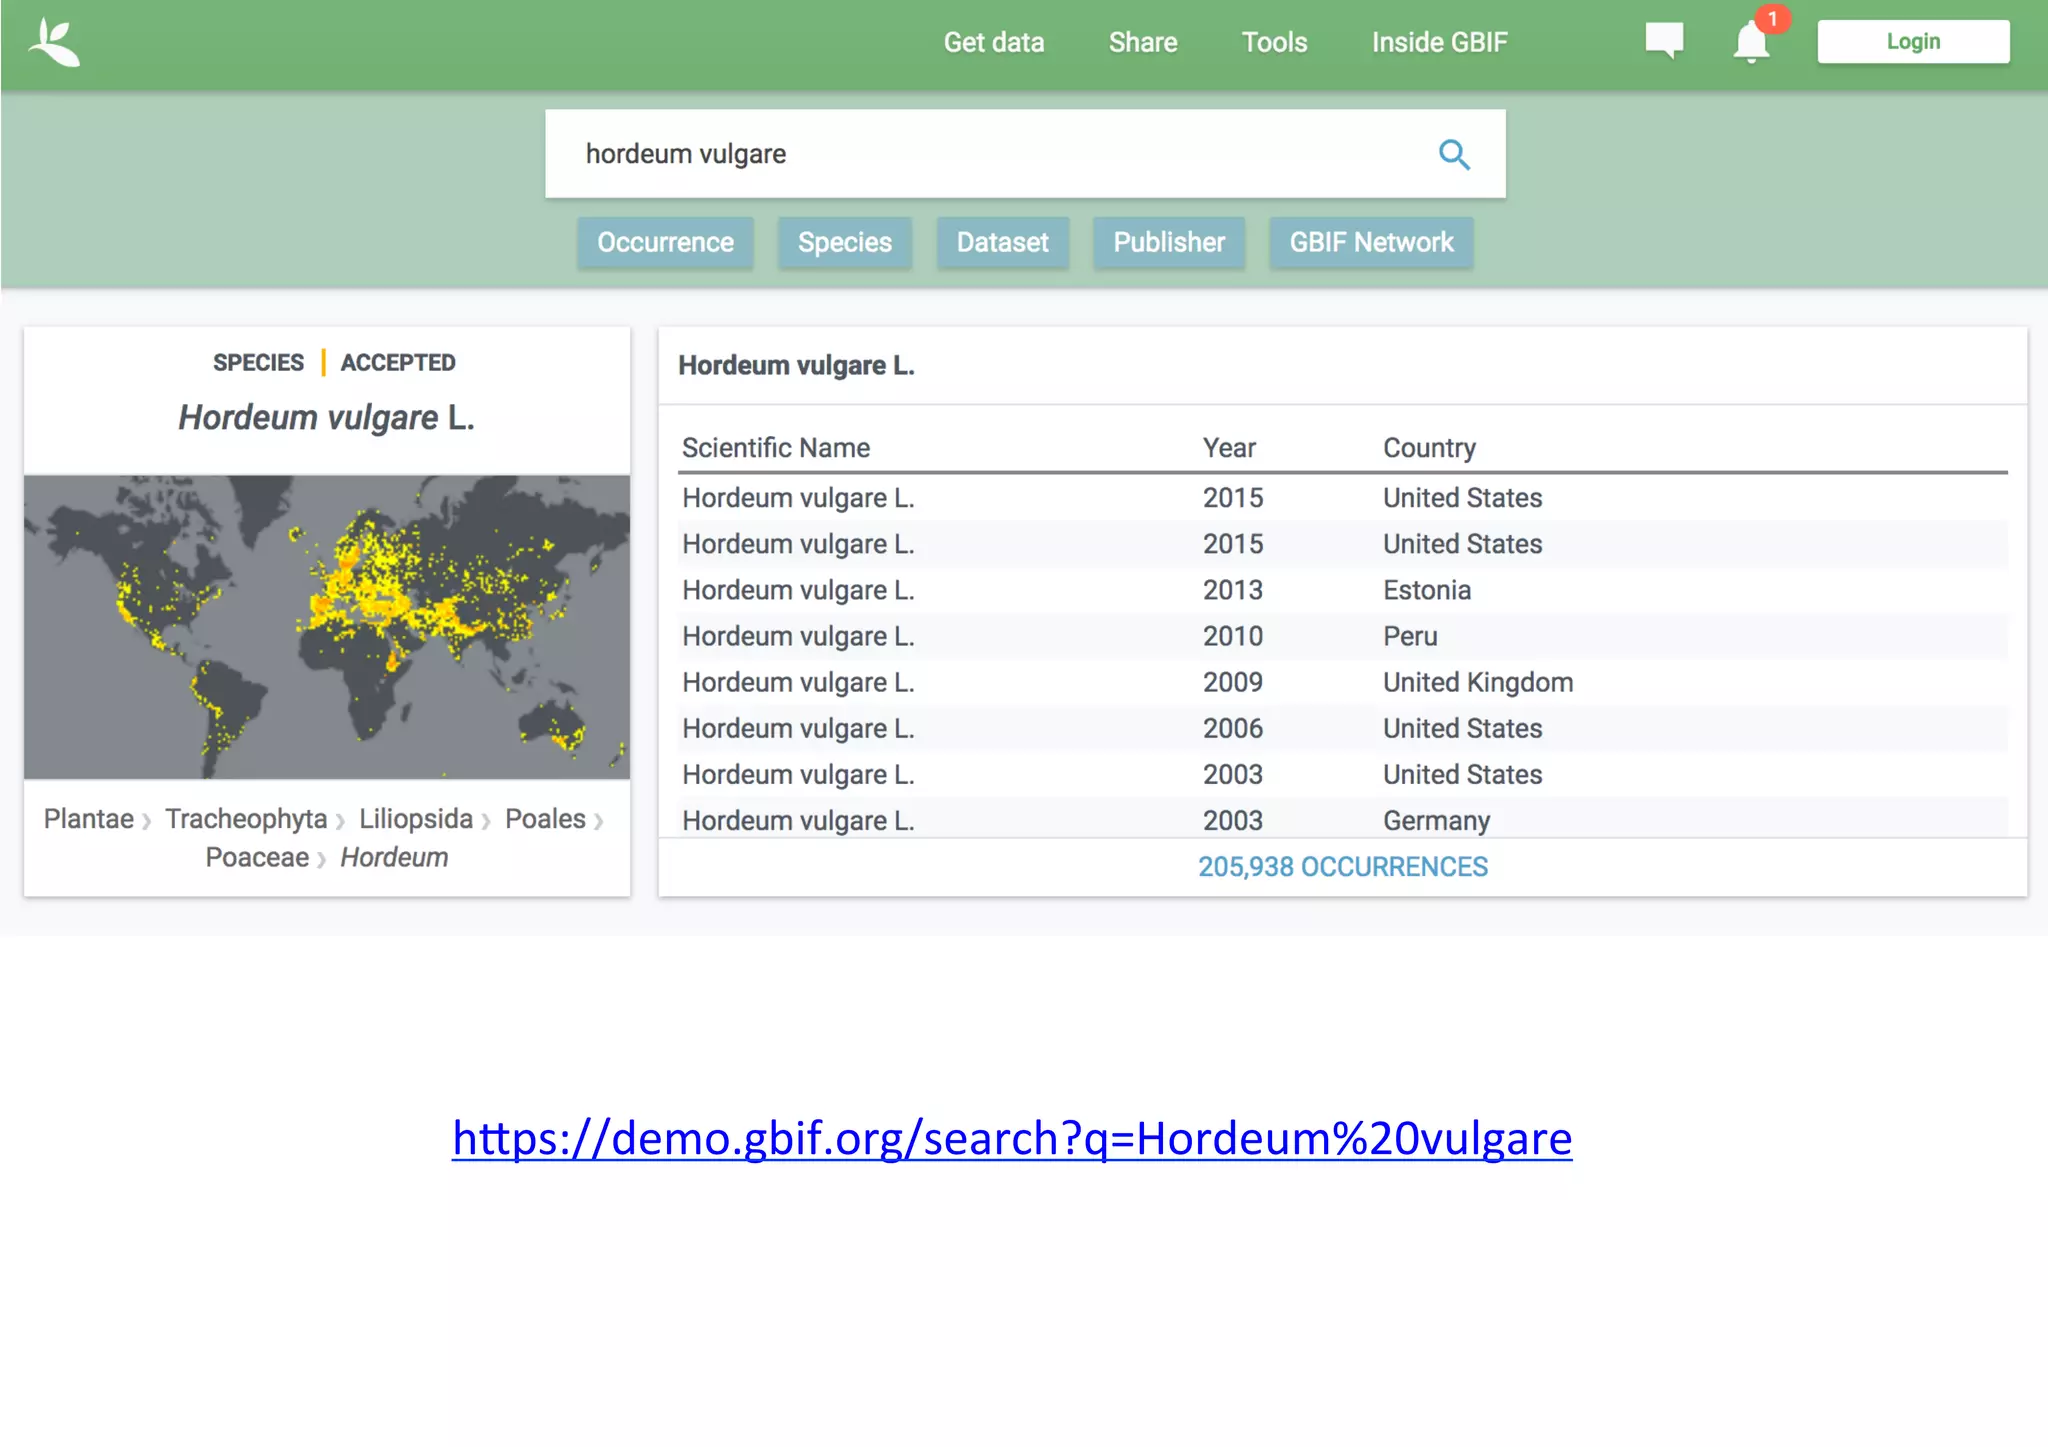Filter by Publisher
The width and height of the screenshot is (2048, 1447).
[1169, 242]
